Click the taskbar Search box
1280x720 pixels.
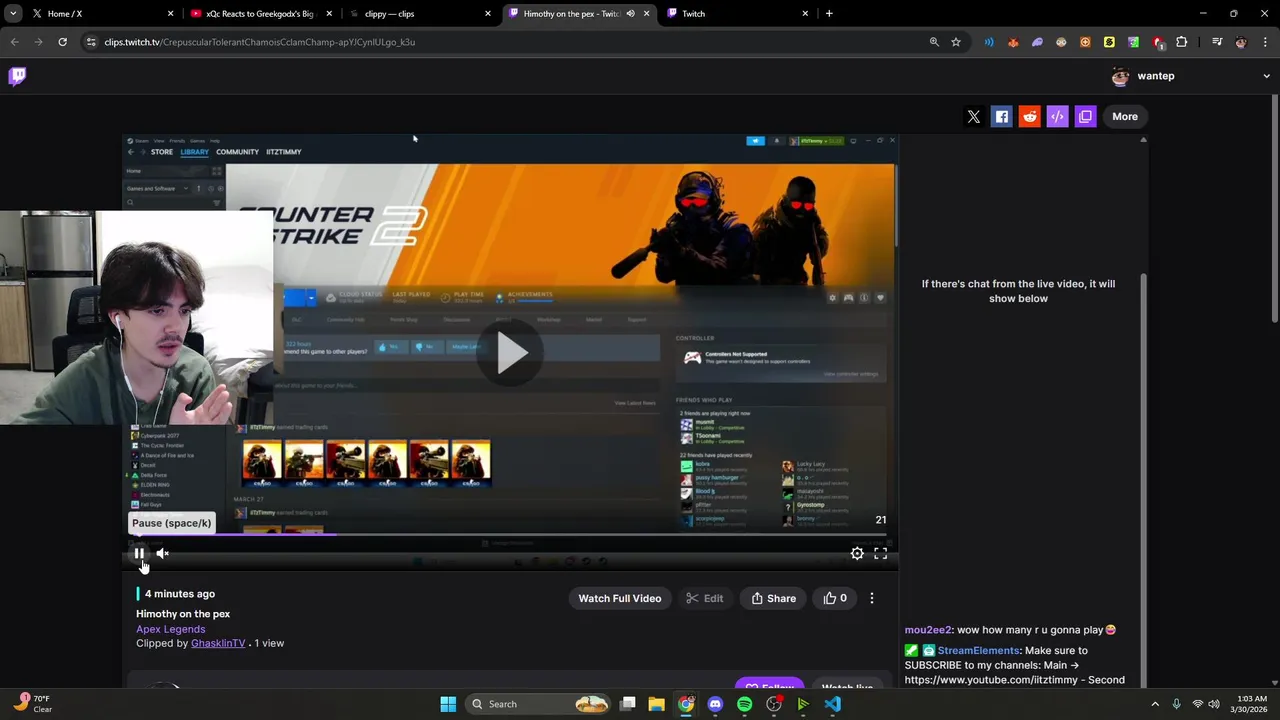[540, 704]
